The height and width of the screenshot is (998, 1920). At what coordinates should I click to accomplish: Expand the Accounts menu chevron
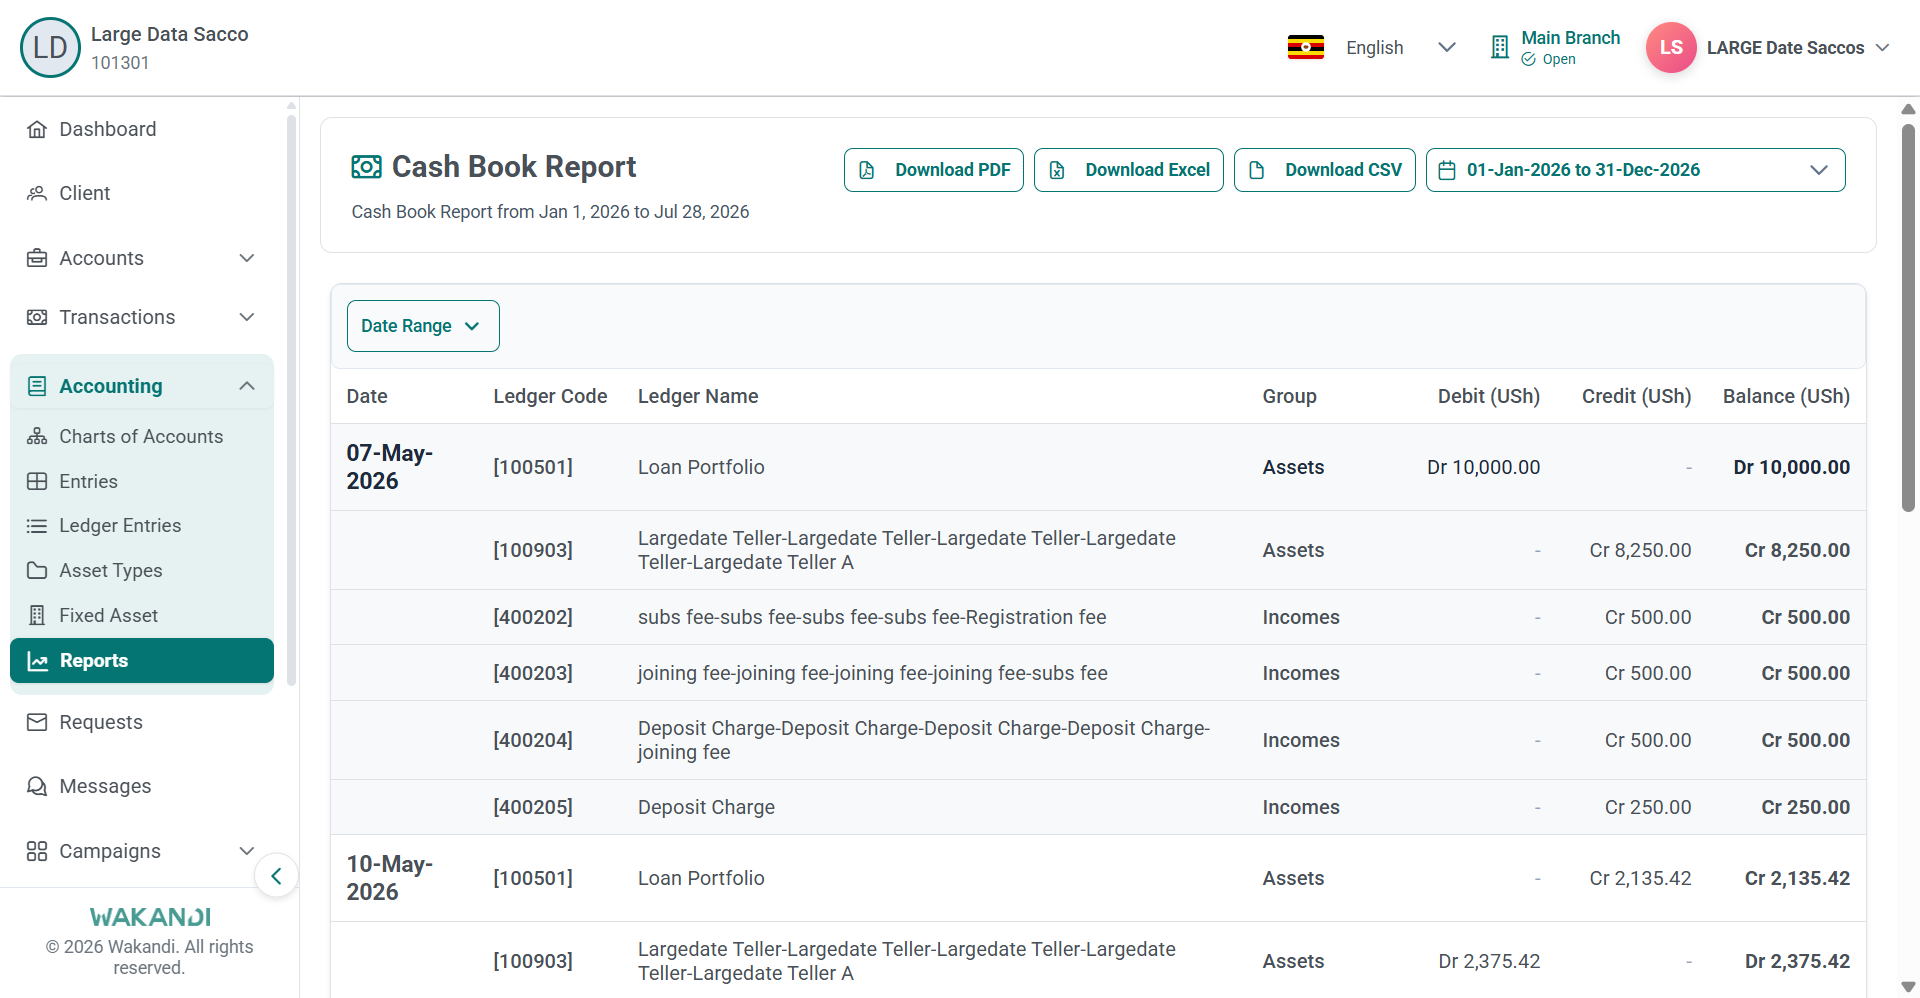pyautogui.click(x=247, y=258)
